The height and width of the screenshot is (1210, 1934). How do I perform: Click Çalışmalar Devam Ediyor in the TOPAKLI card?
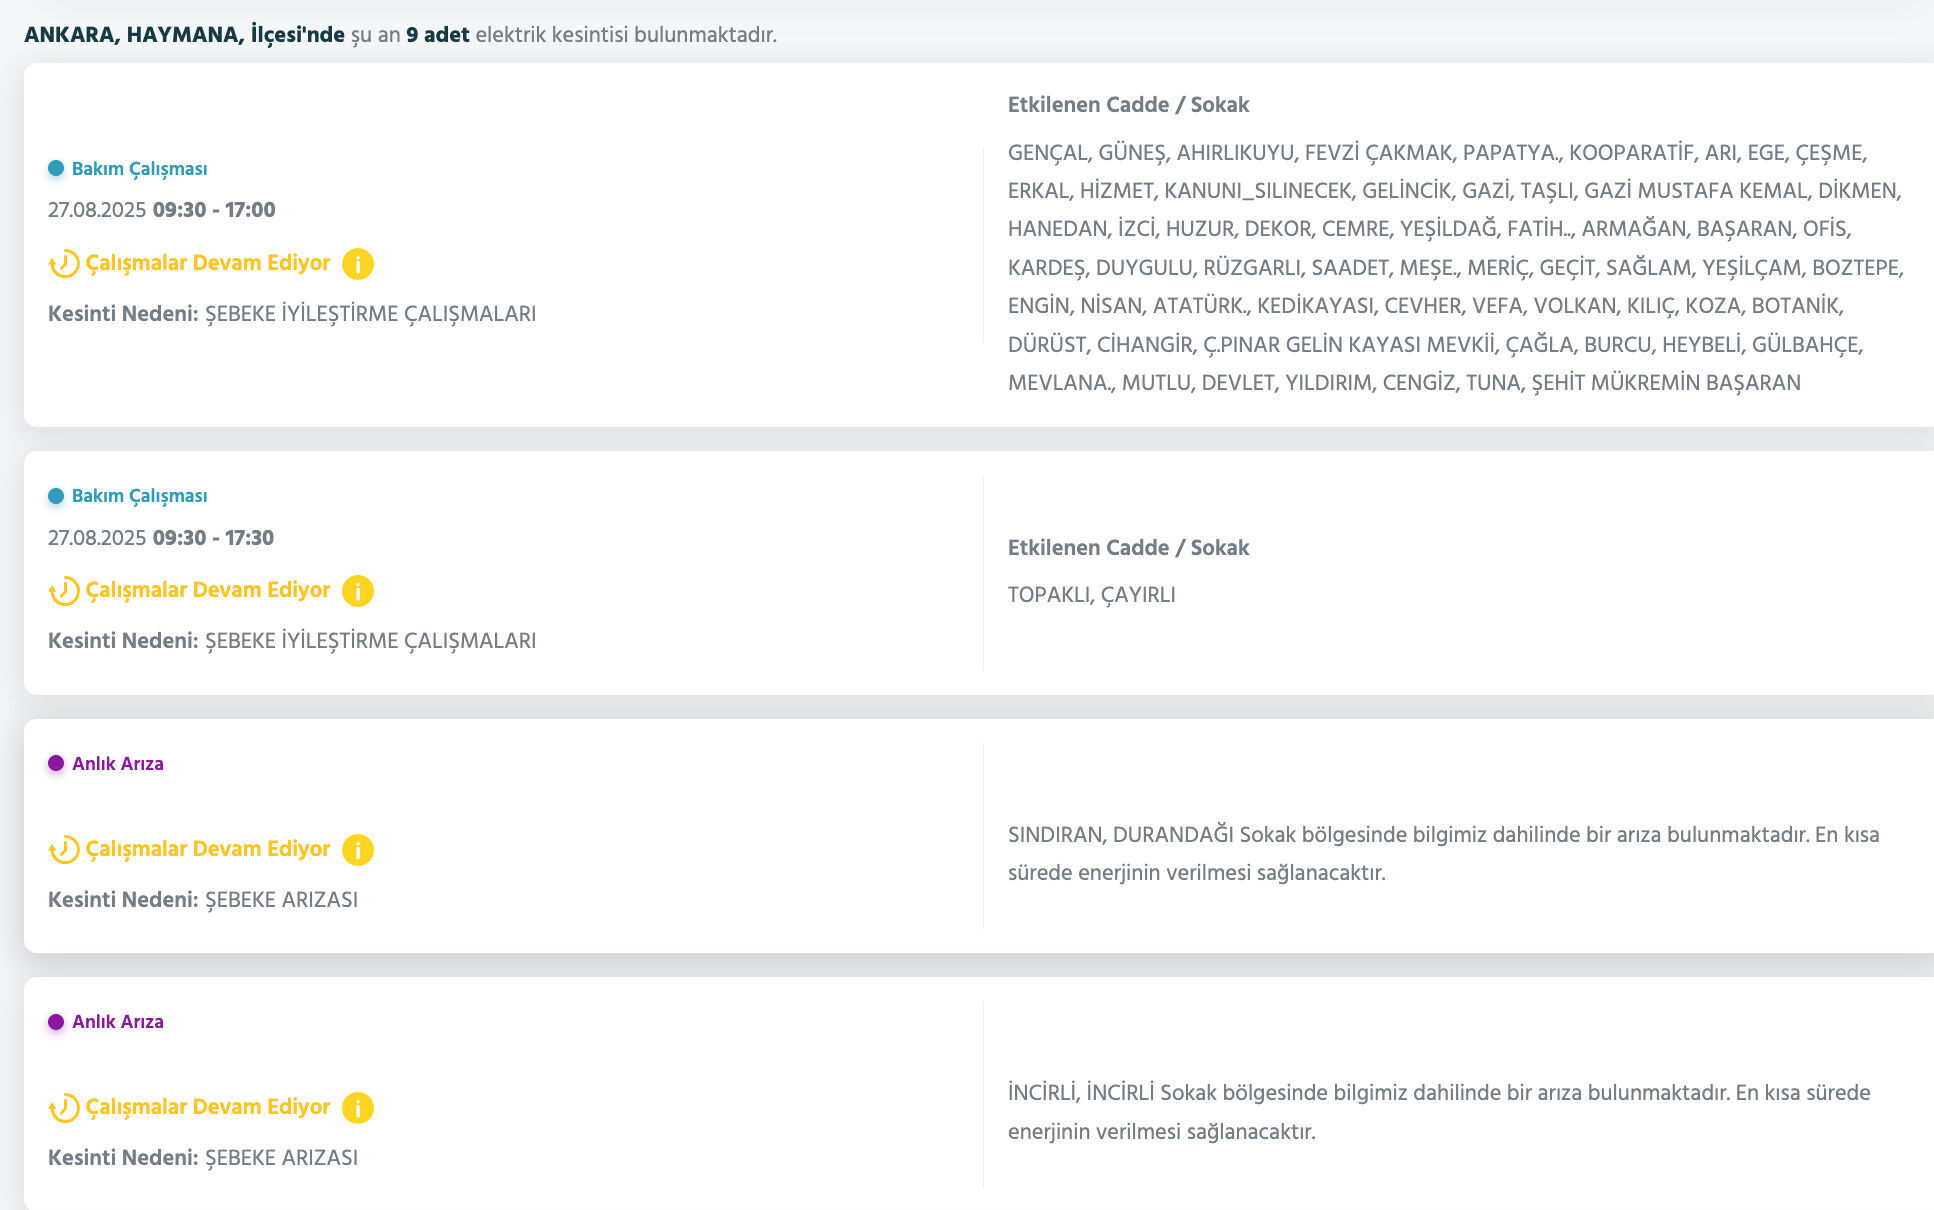pos(208,590)
